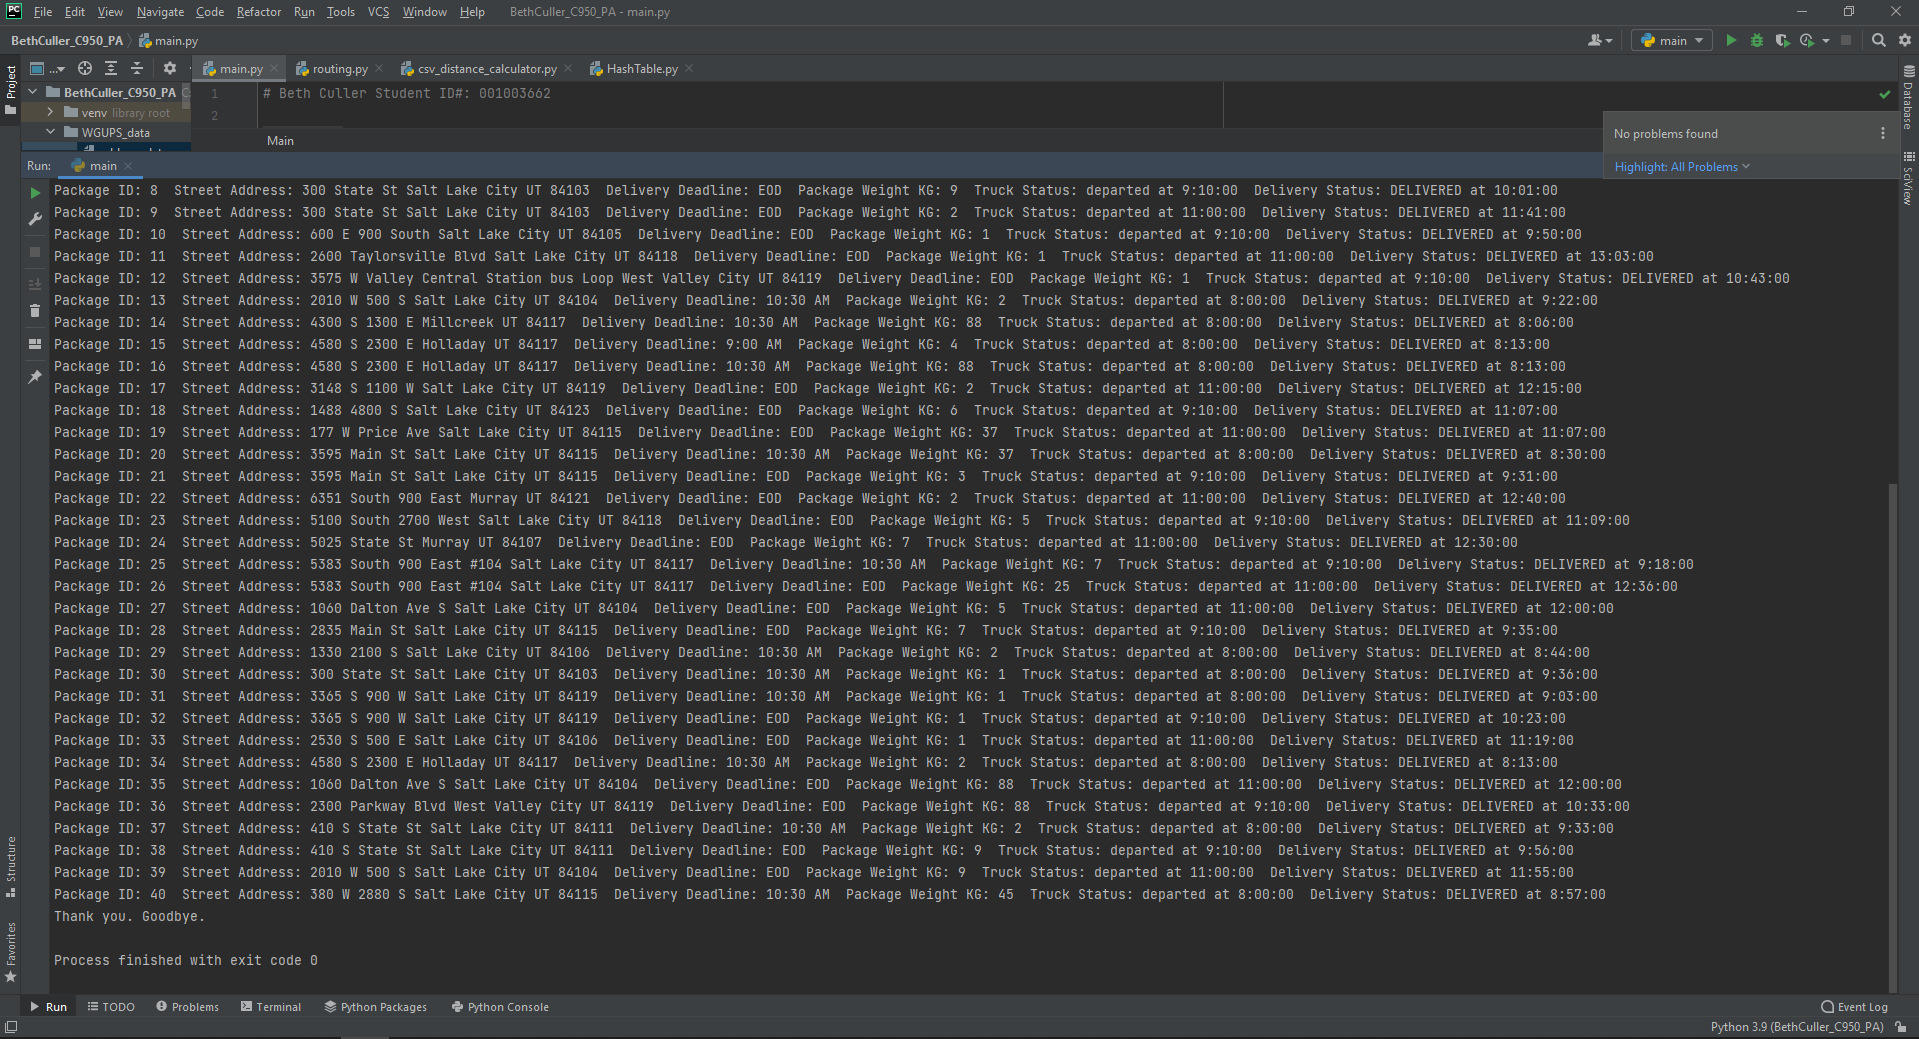Click the lock icon in status bar
The height and width of the screenshot is (1039, 1919).
coord(1900,1027)
